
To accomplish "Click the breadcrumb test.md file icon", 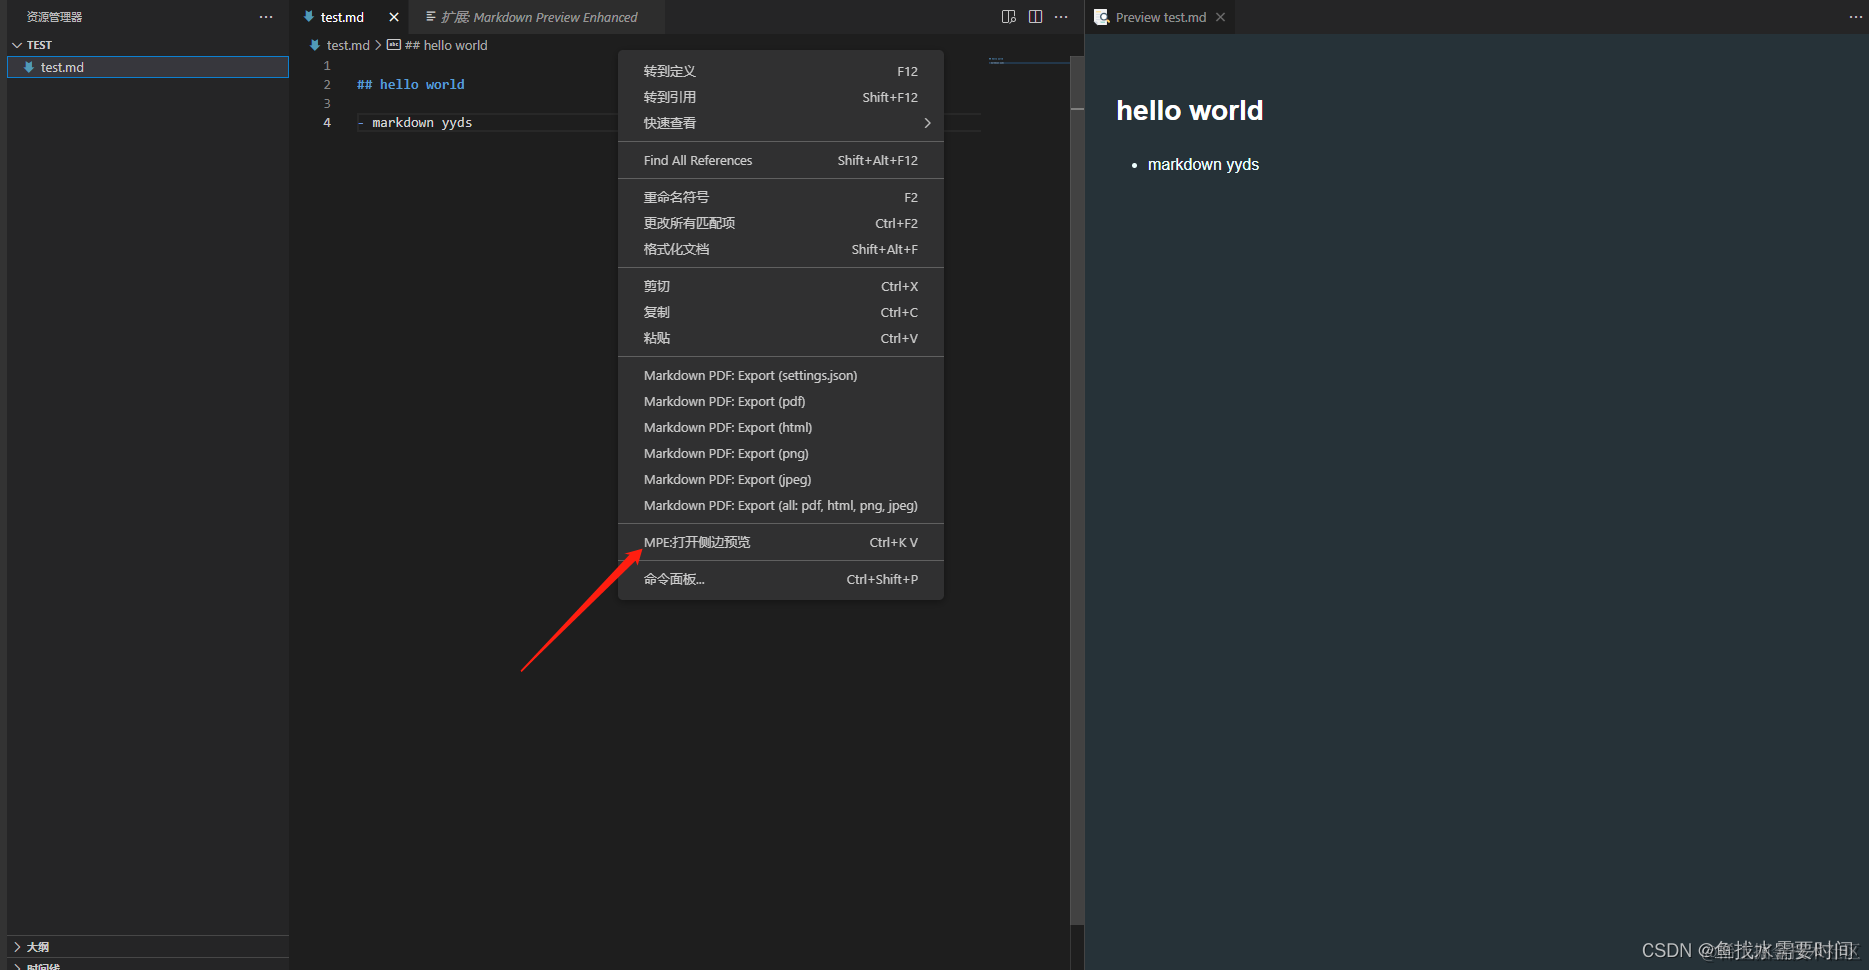I will pyautogui.click(x=315, y=45).
